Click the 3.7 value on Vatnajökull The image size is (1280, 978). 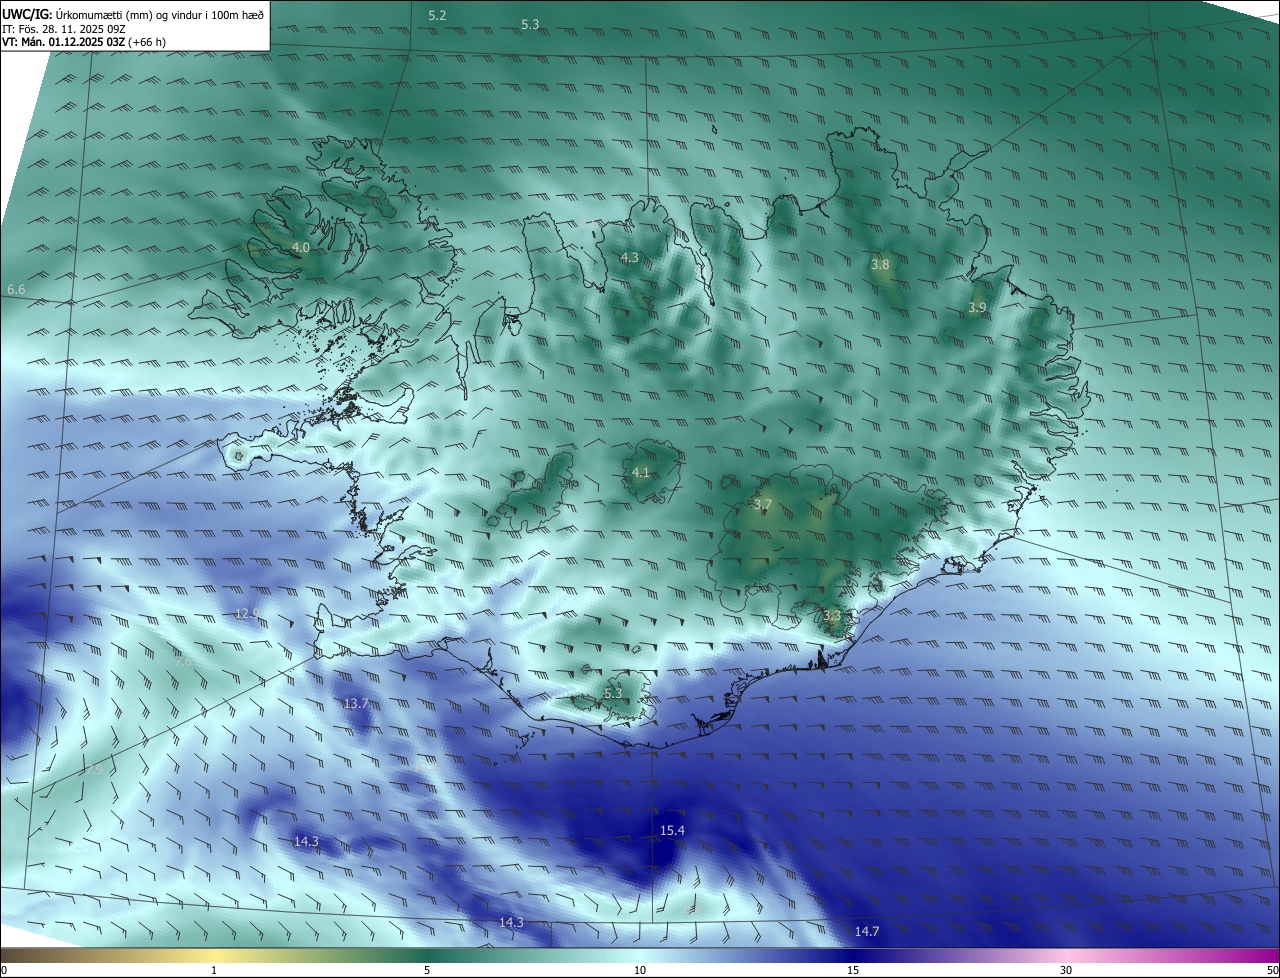pyautogui.click(x=762, y=505)
